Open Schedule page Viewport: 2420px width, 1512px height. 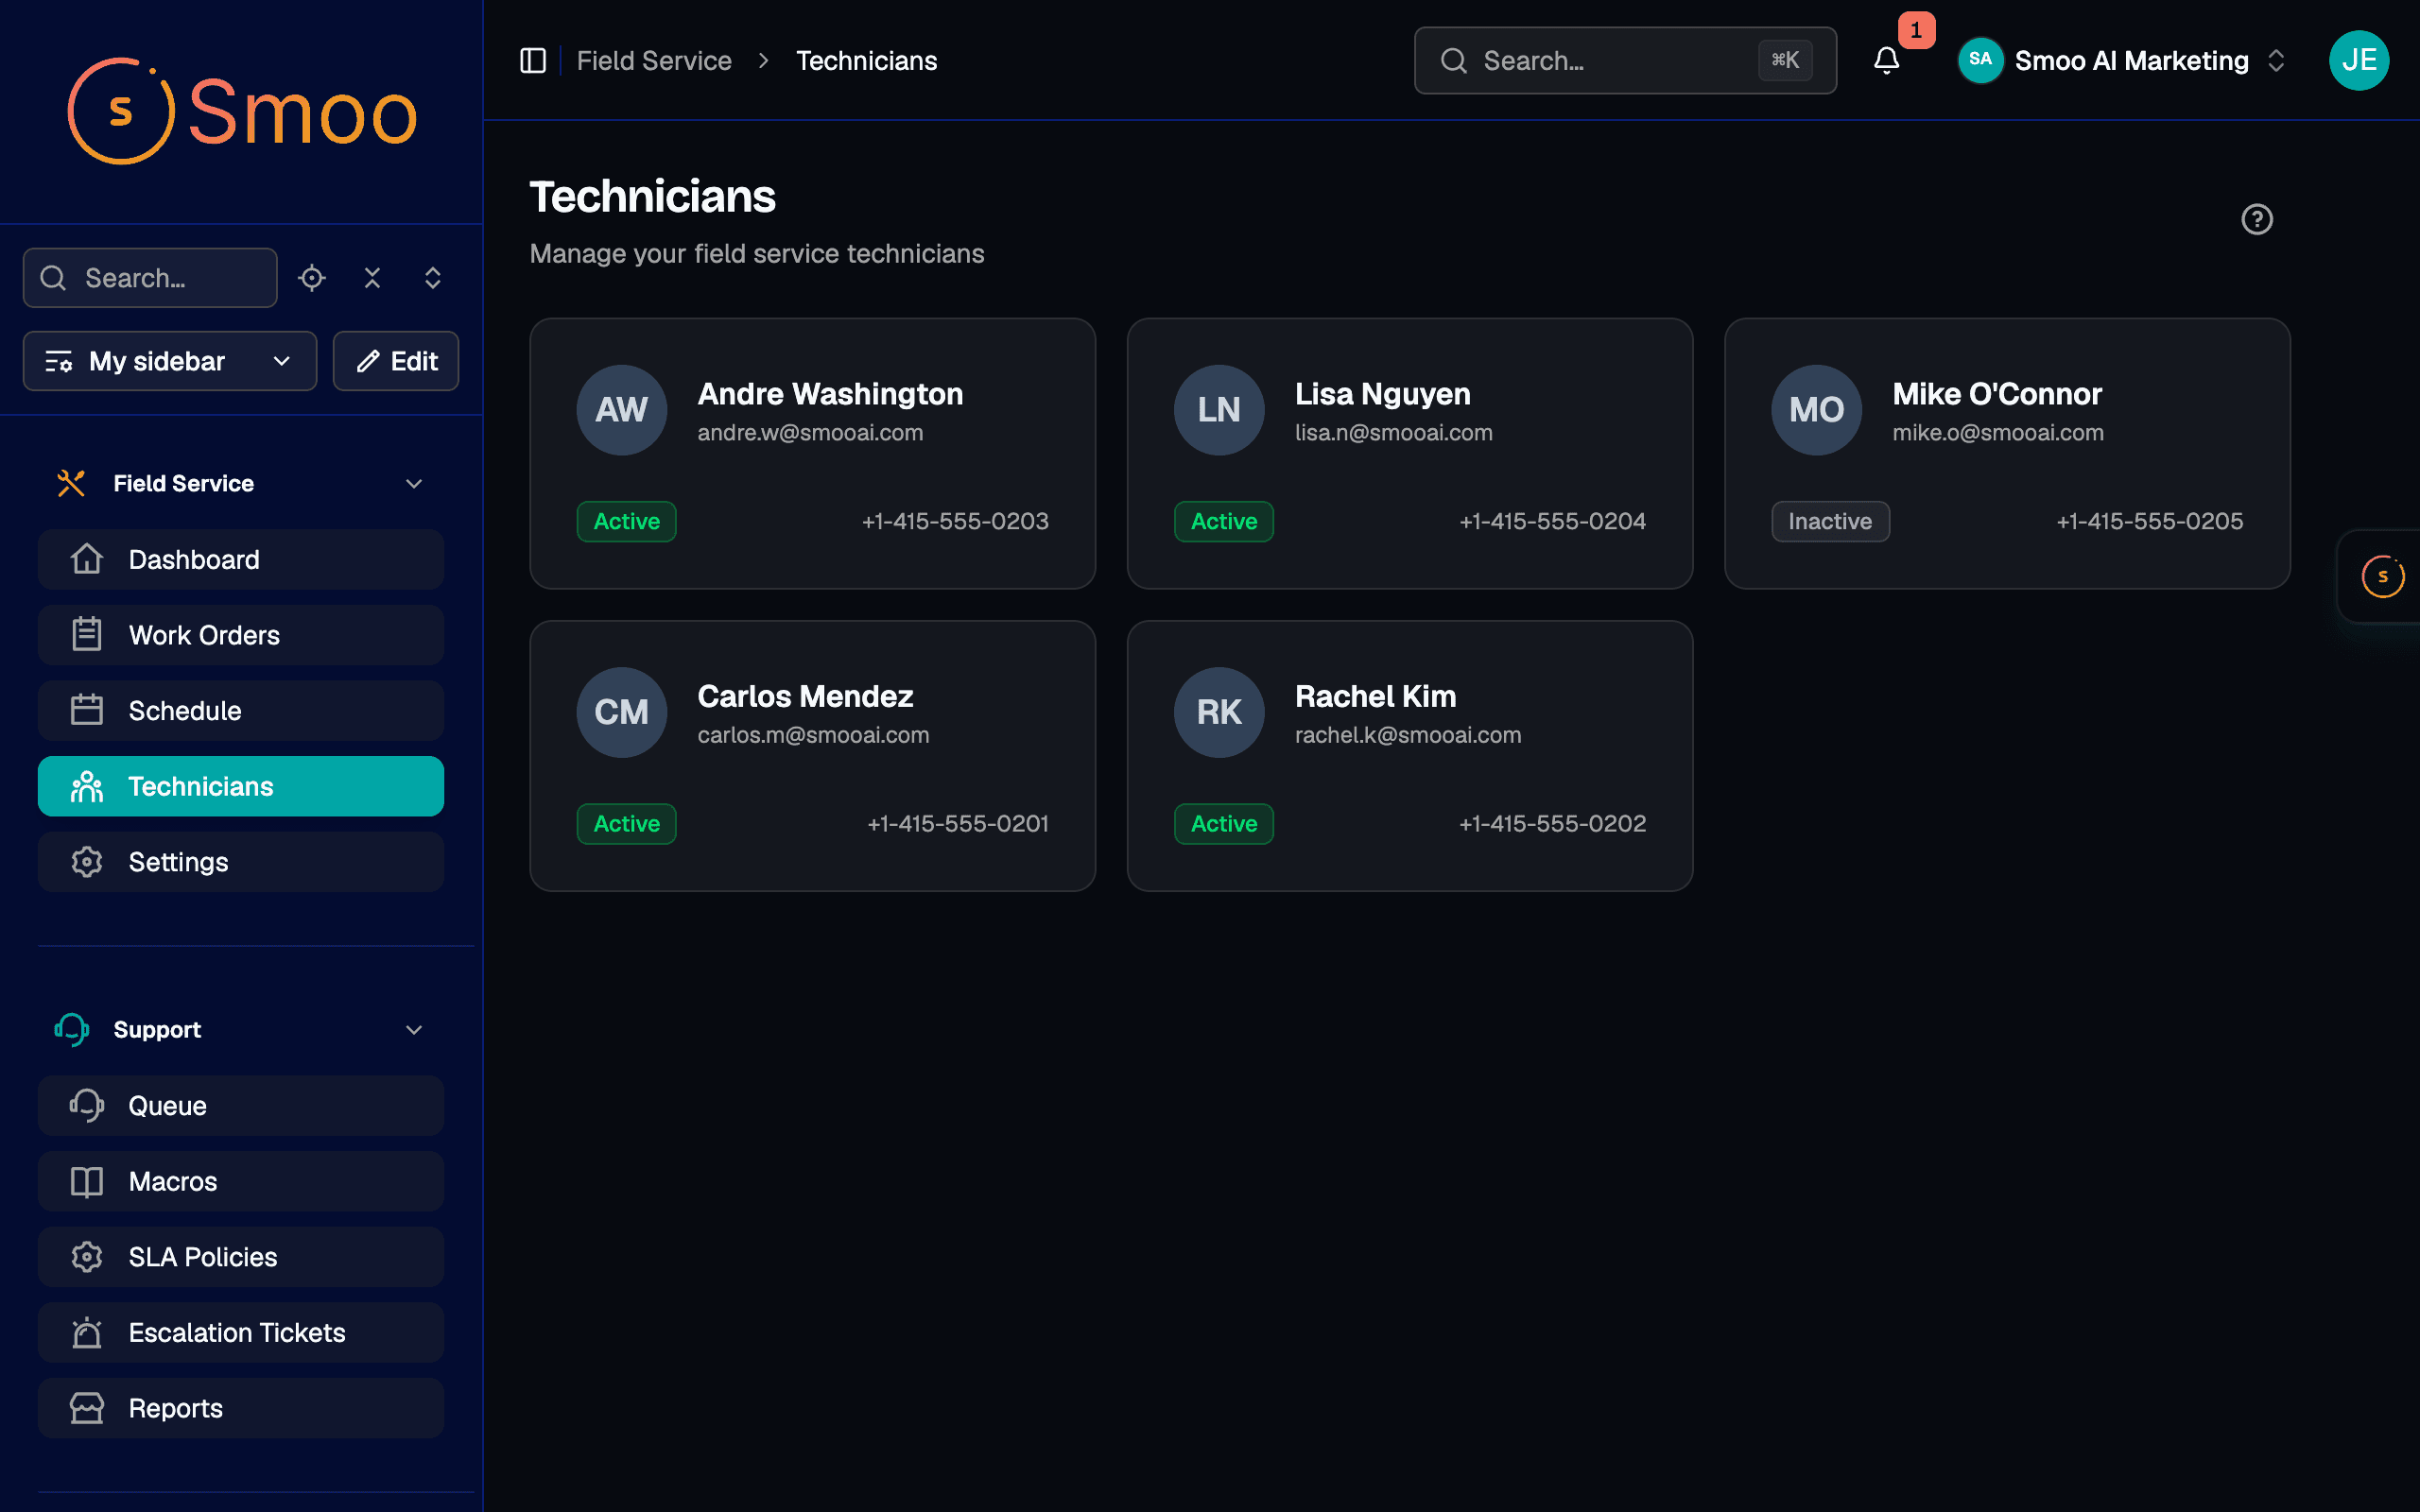(x=241, y=711)
